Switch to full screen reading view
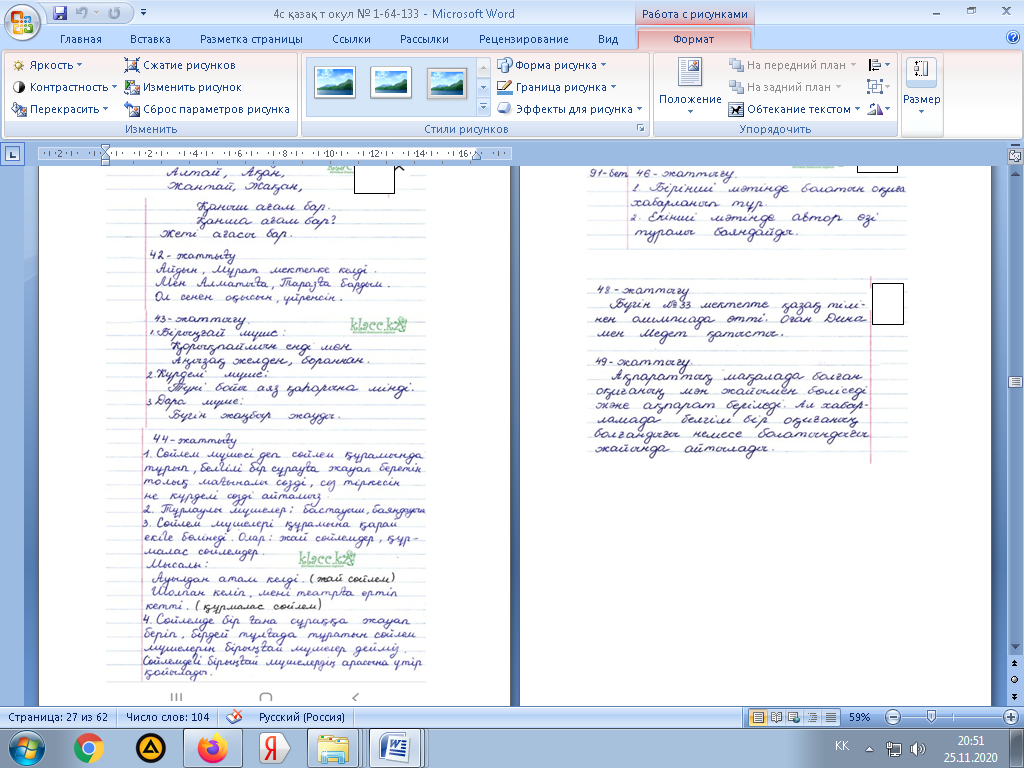This screenshot has width=1024, height=768. pos(776,717)
